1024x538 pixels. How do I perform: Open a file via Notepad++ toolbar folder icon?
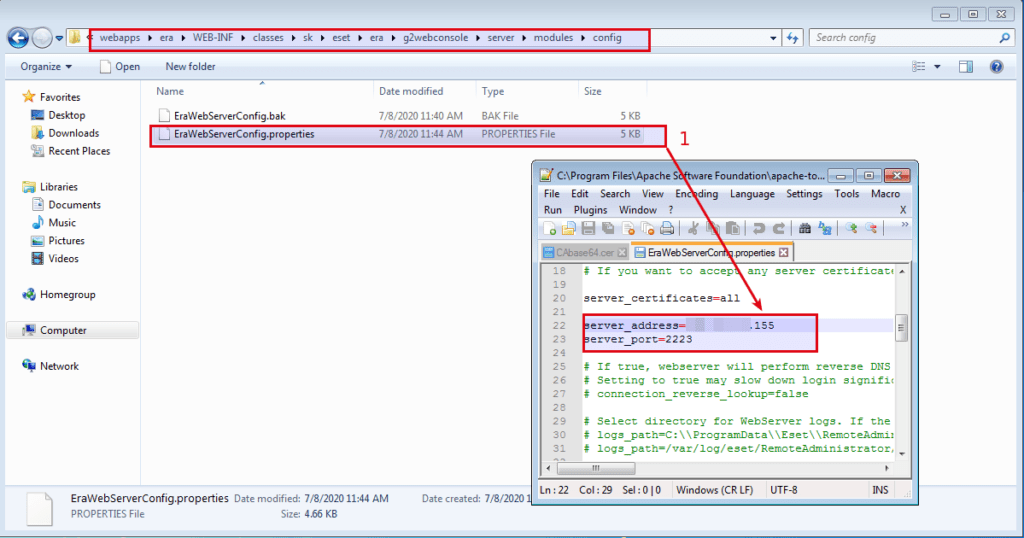(569, 229)
